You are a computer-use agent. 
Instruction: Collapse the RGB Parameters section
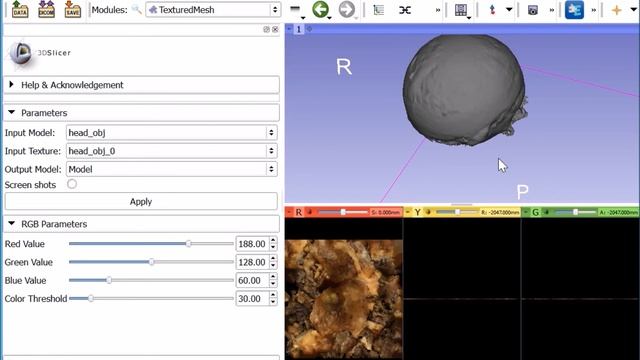(x=141, y=224)
